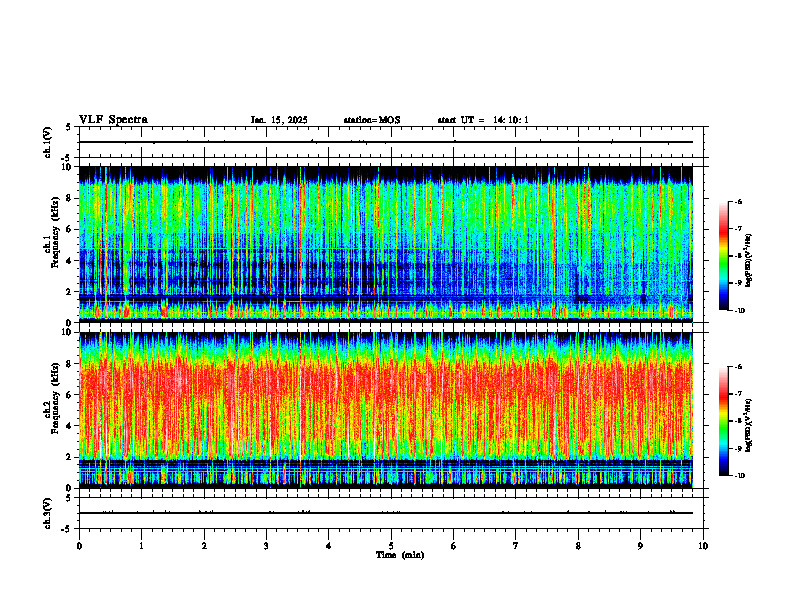Viewport: 792px width, 612px height.
Task: Select the "start UT = 14:10:1" text
Action: [x=483, y=120]
